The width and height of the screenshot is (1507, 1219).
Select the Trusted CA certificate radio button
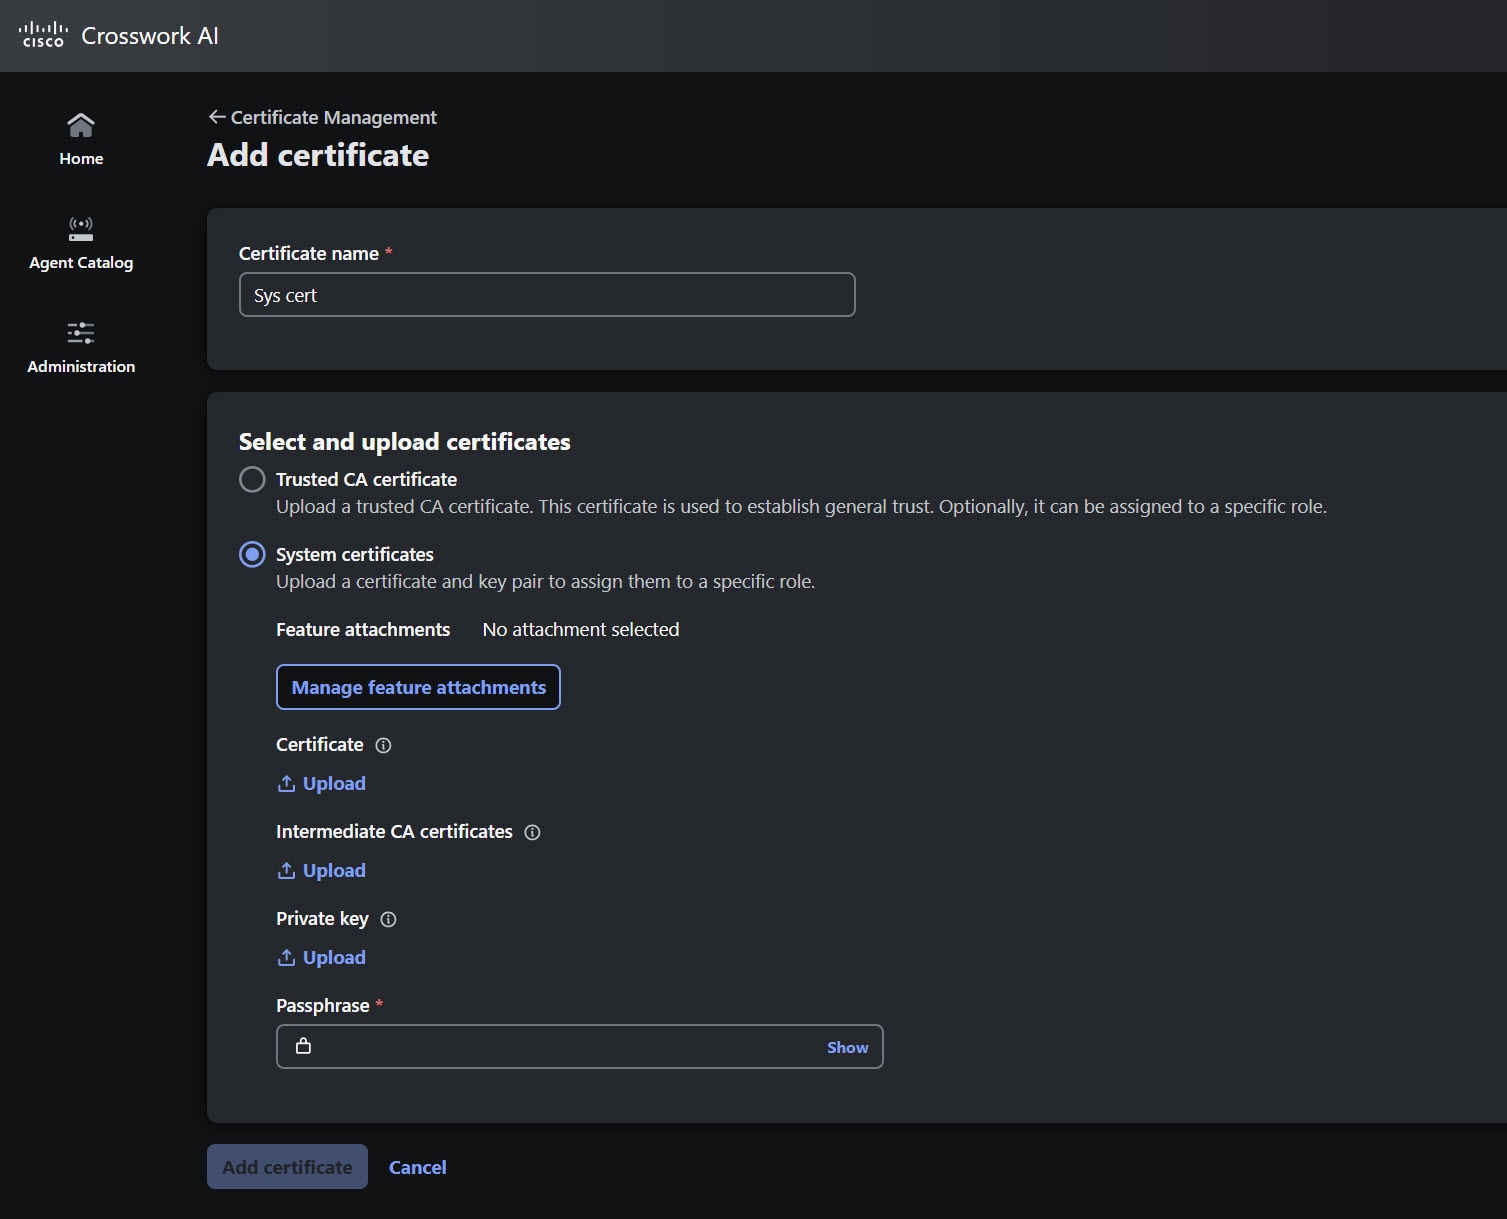[252, 479]
